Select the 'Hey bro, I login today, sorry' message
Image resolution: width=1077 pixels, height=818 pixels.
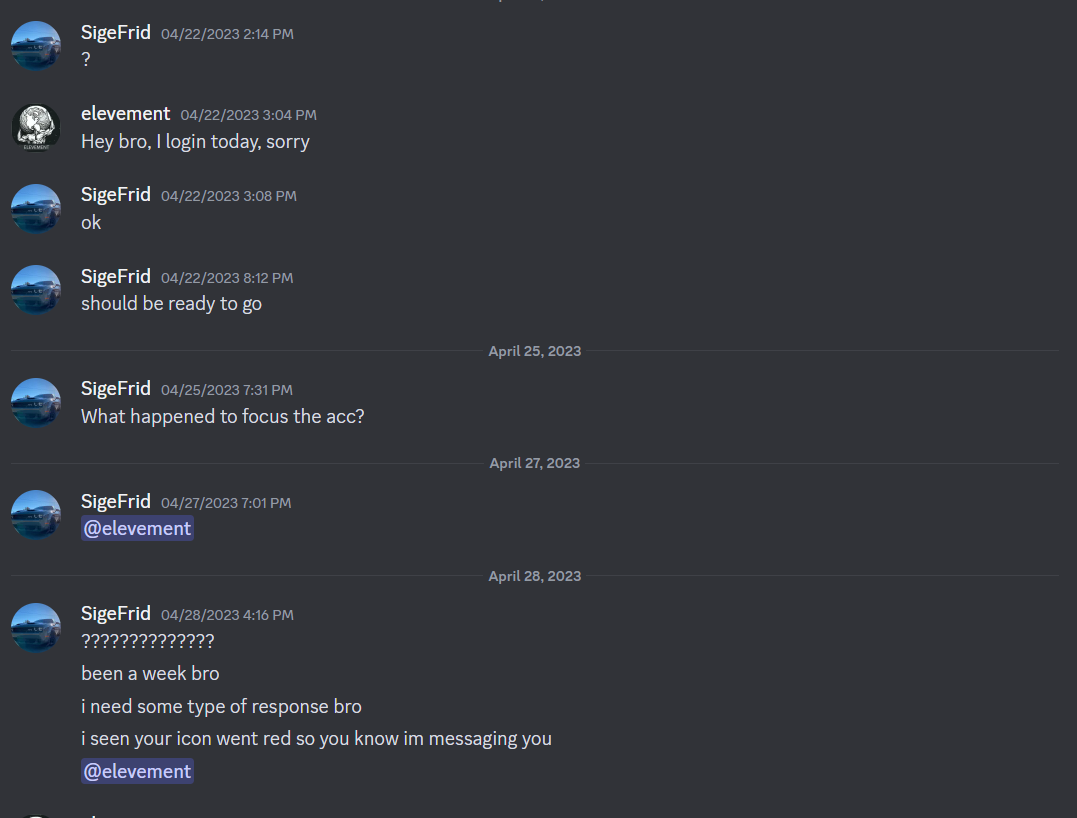(x=195, y=142)
